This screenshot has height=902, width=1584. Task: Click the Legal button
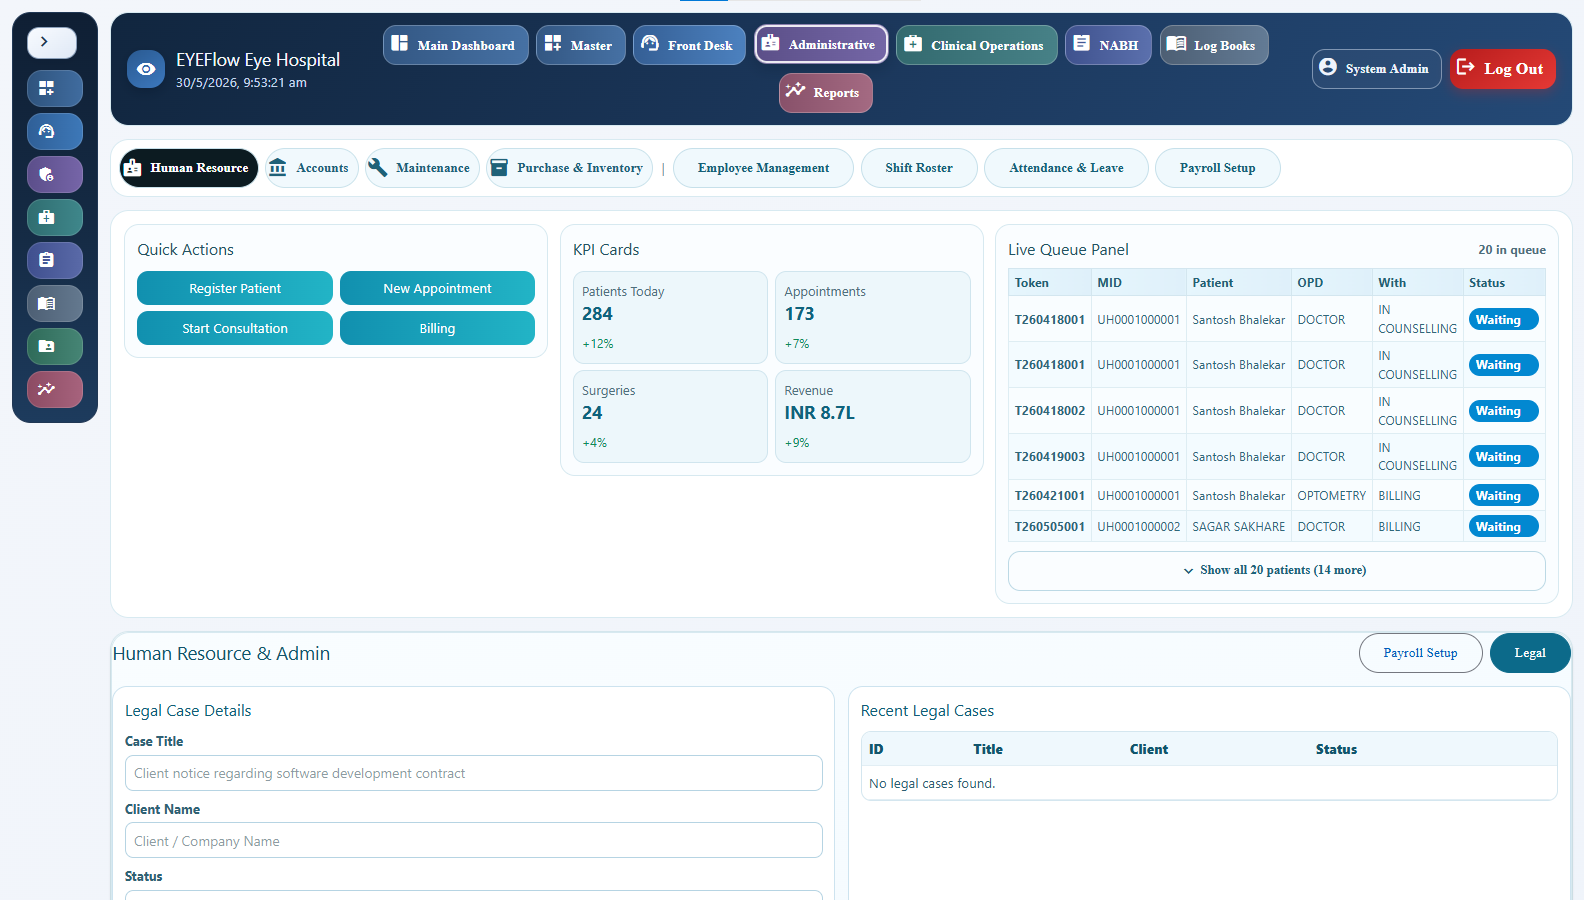click(1530, 653)
